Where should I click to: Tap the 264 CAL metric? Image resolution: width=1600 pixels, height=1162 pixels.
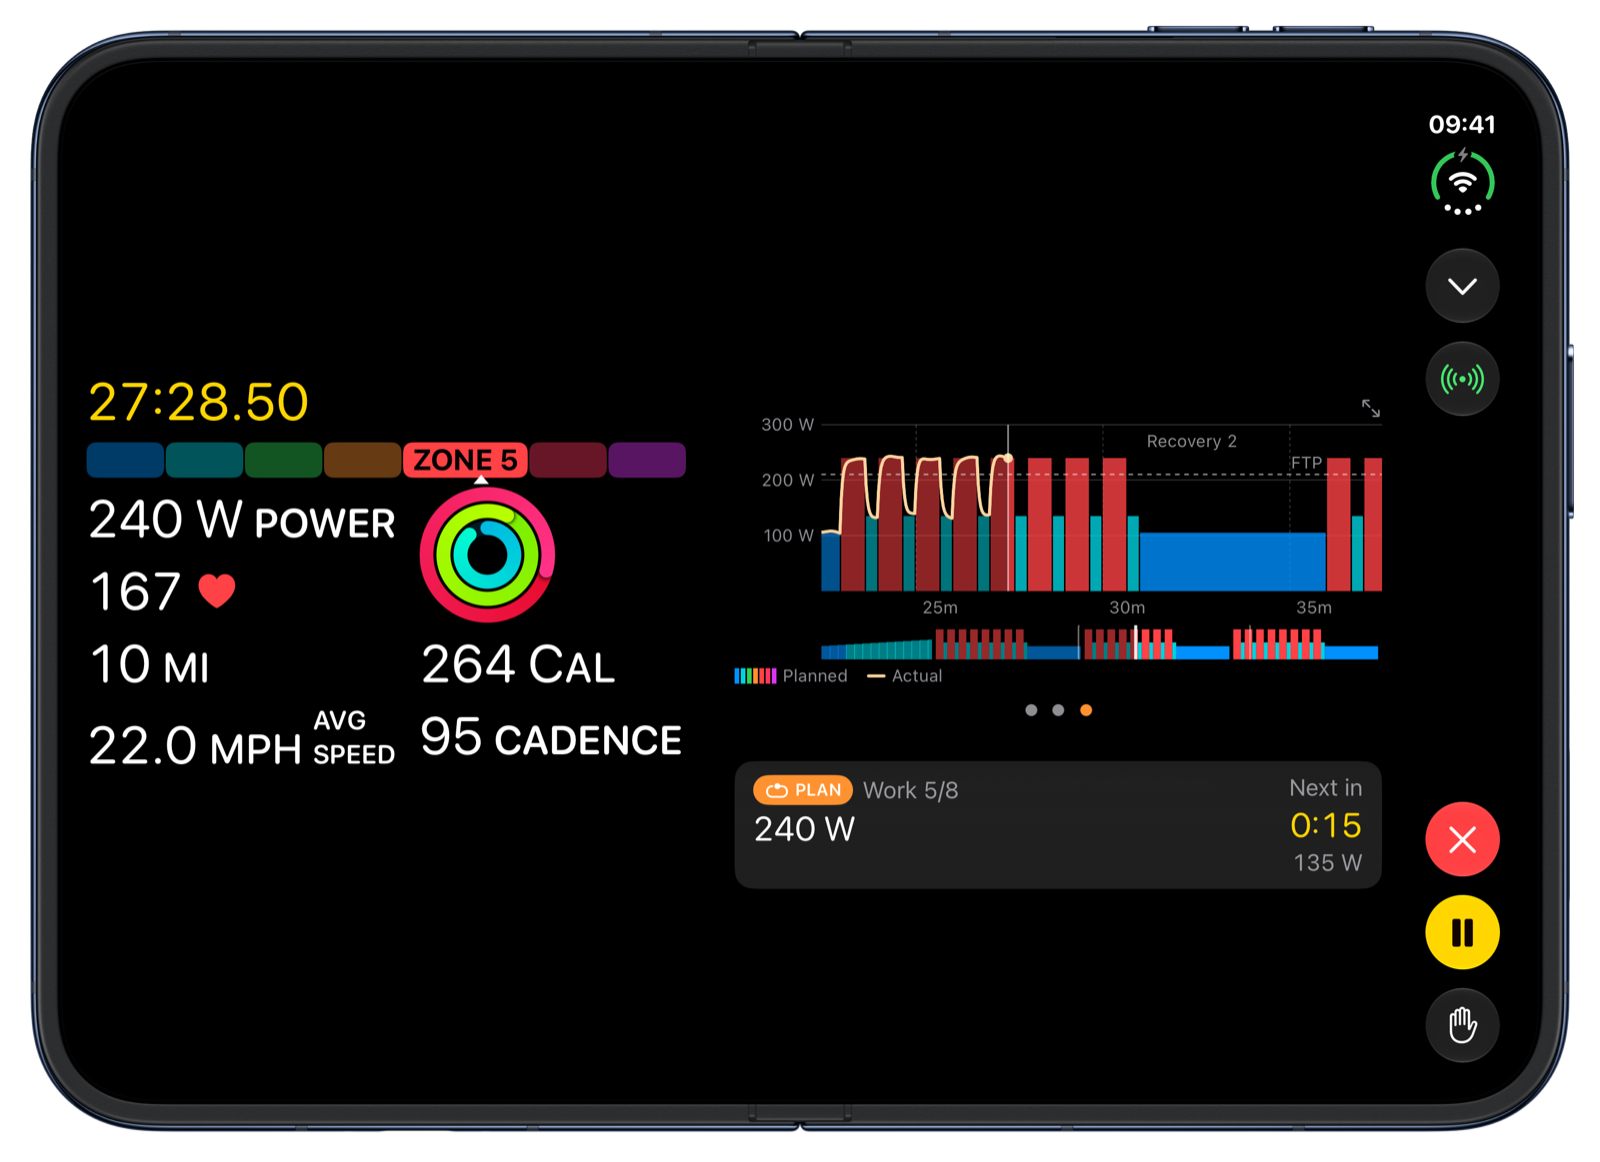(x=518, y=665)
